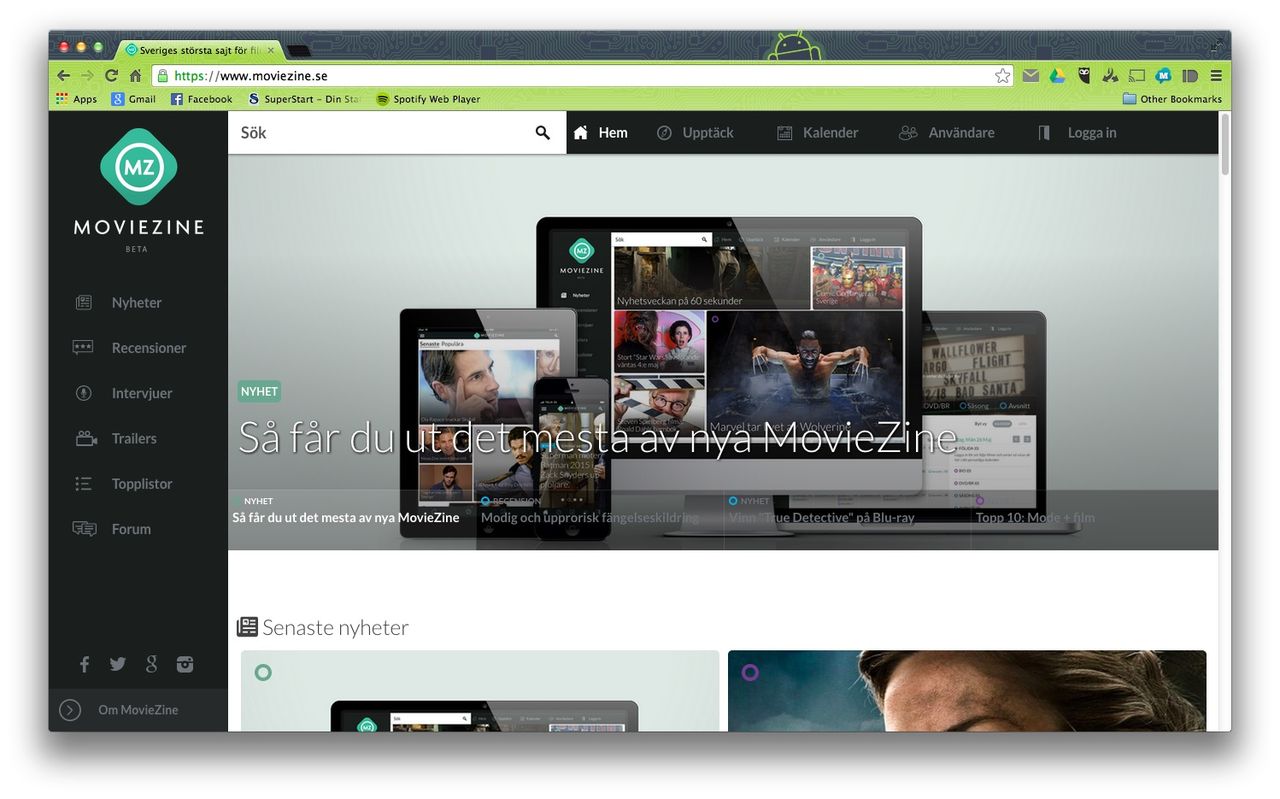This screenshot has height=799, width=1280.
Task: Go forward in the browser
Action: [x=87, y=76]
